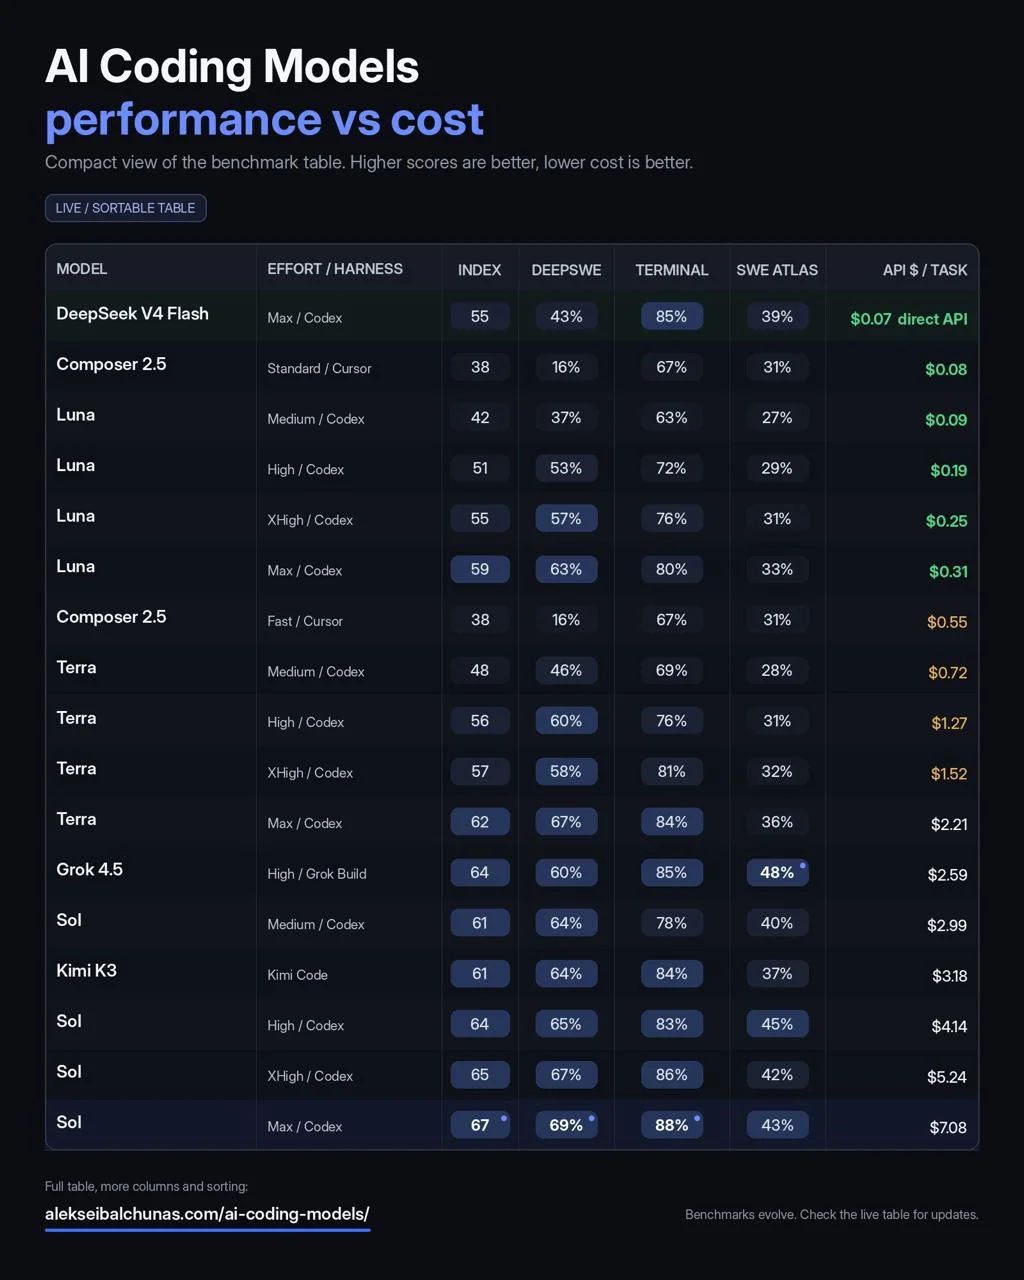The width and height of the screenshot is (1024, 1280).
Task: Click the High / Grok Build cell
Action: (317, 874)
